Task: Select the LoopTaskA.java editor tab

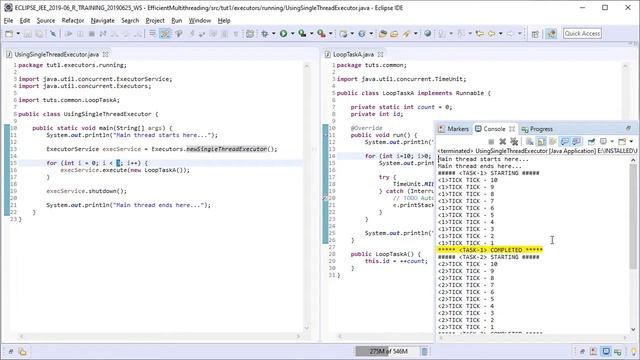Action: pos(353,54)
